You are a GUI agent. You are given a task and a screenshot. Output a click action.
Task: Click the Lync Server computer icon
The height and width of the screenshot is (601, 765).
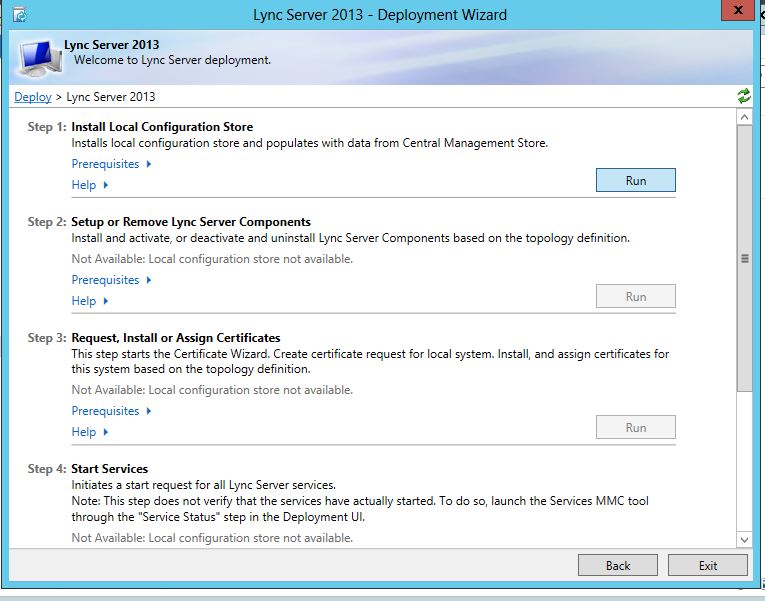[x=40, y=59]
